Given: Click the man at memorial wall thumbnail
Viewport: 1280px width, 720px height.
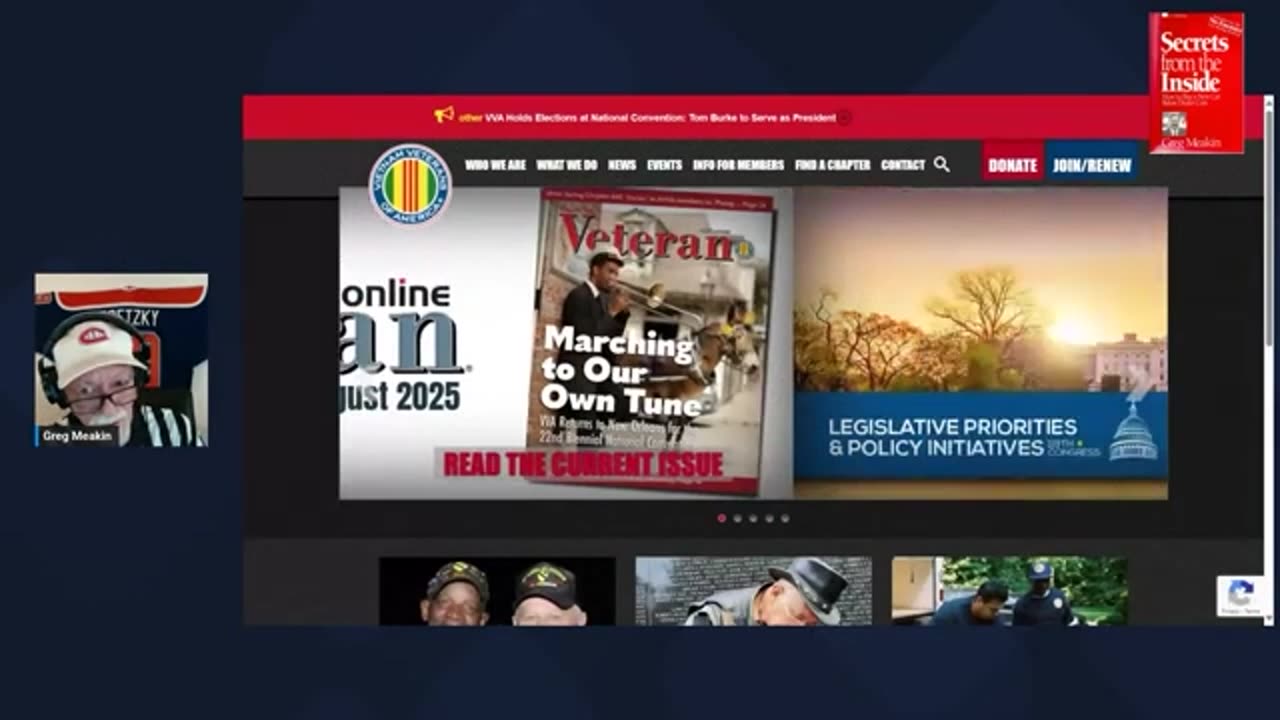Looking at the screenshot, I should coord(753,591).
